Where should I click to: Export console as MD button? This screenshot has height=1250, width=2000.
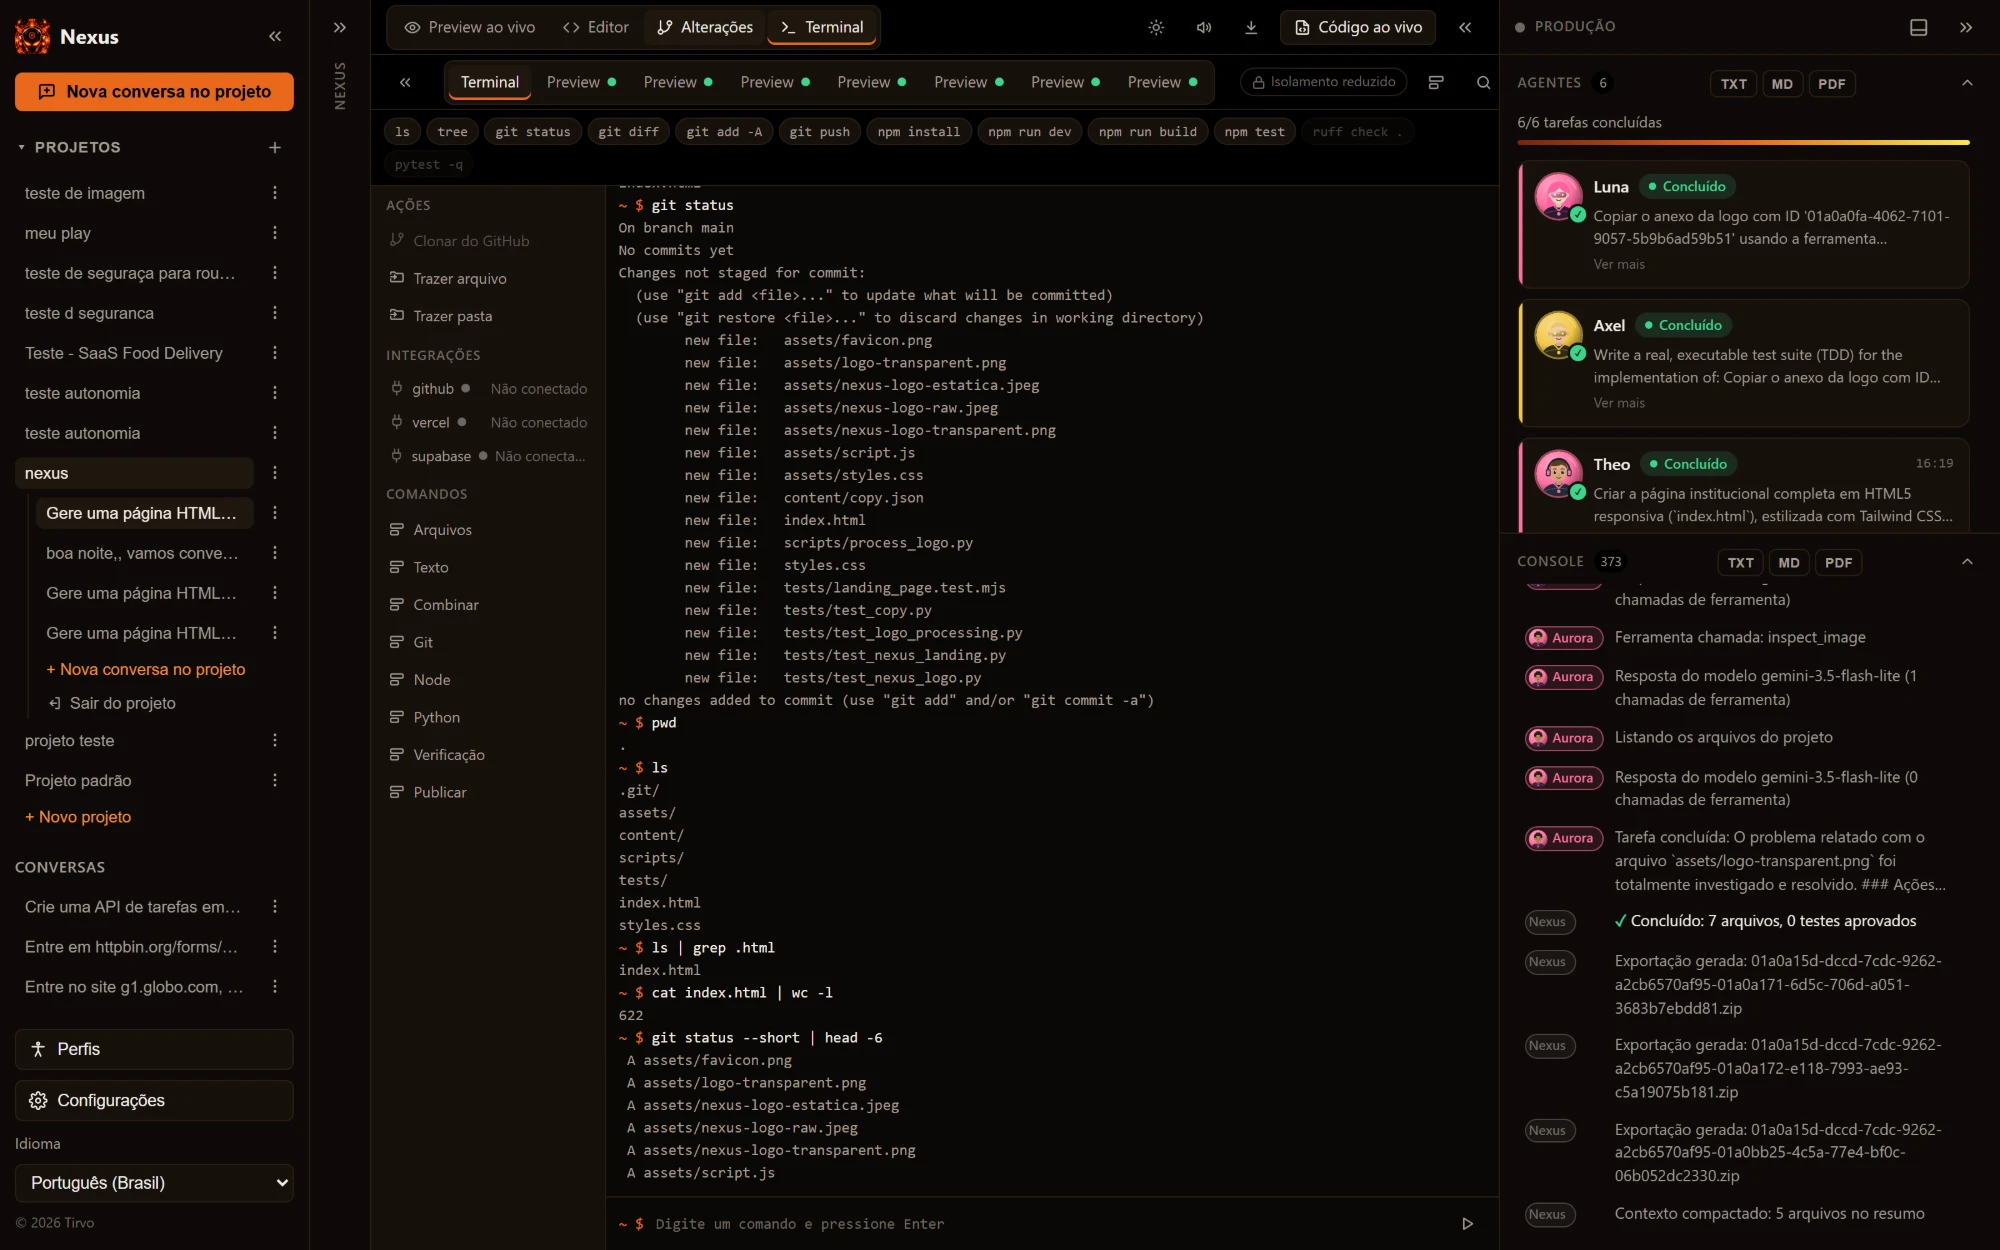click(1789, 563)
